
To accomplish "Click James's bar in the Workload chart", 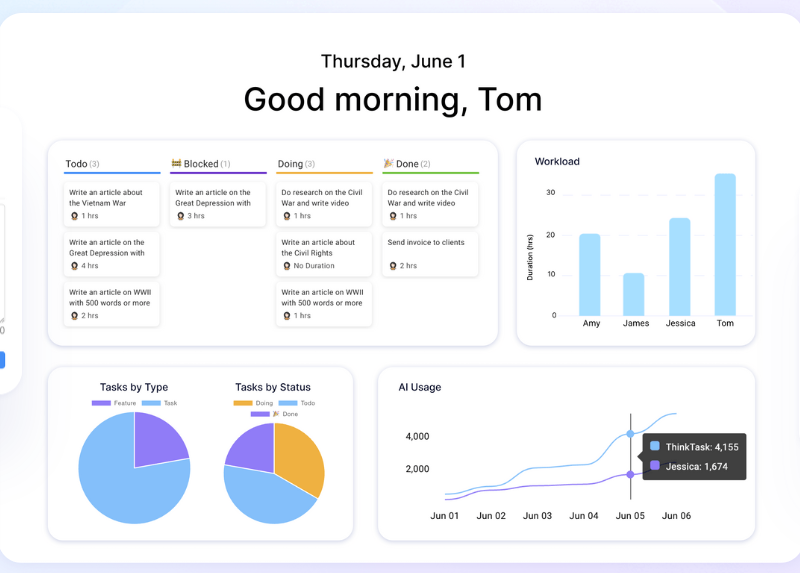I will click(634, 294).
